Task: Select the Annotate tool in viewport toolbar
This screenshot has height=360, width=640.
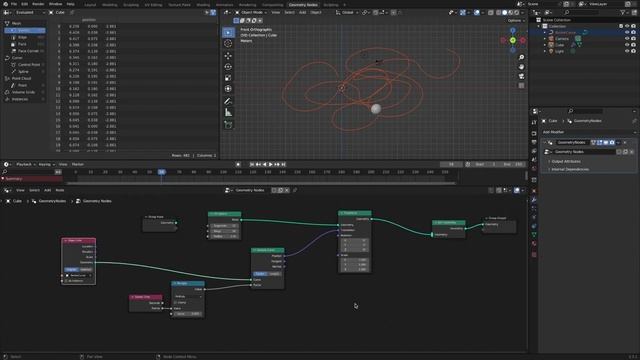Action: coord(228,101)
